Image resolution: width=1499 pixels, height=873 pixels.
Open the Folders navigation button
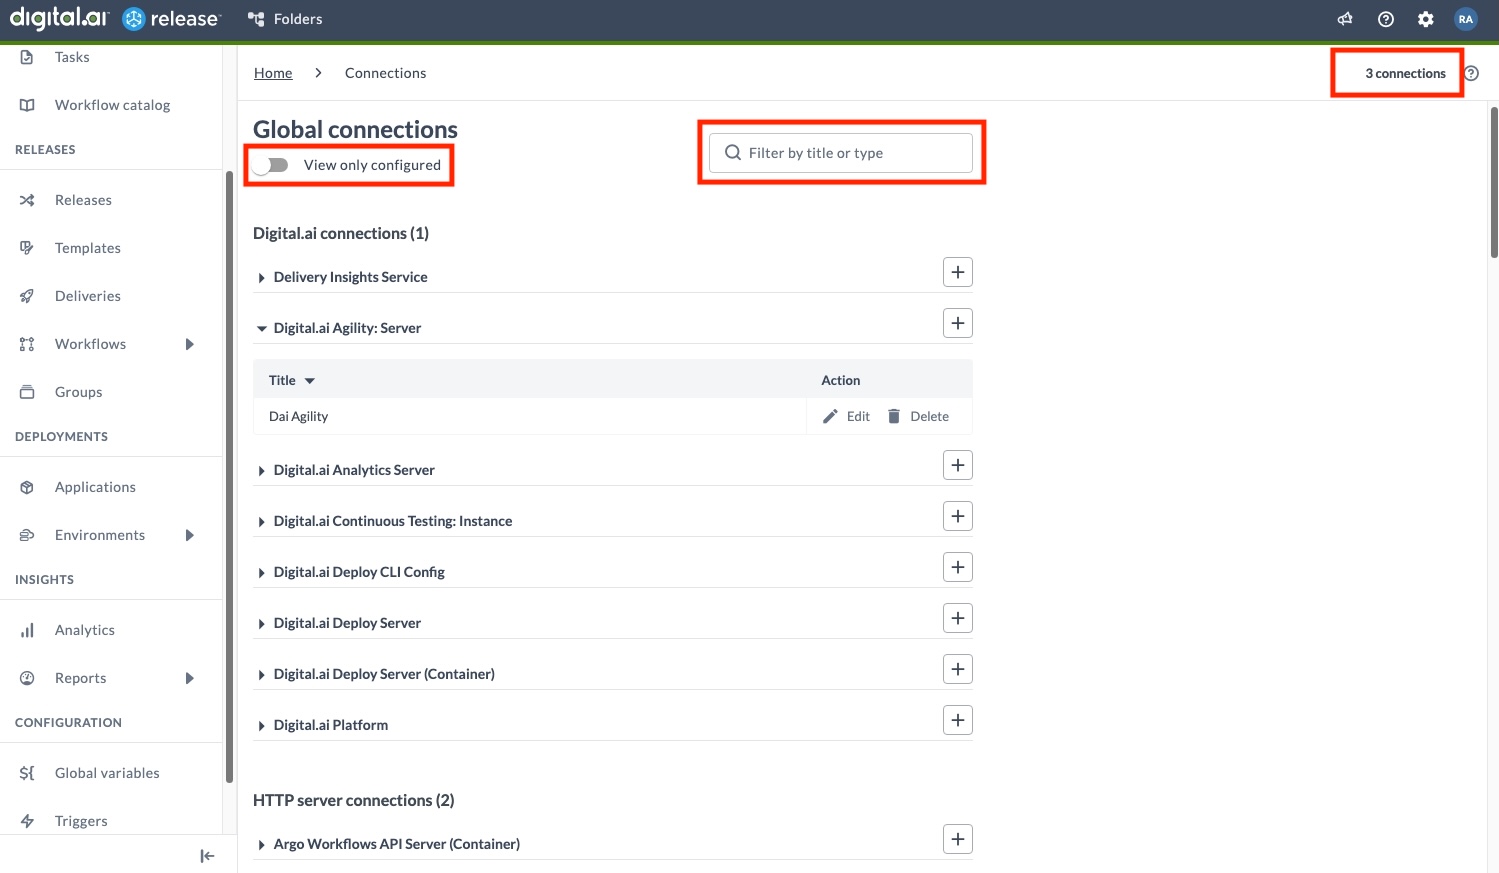286,19
